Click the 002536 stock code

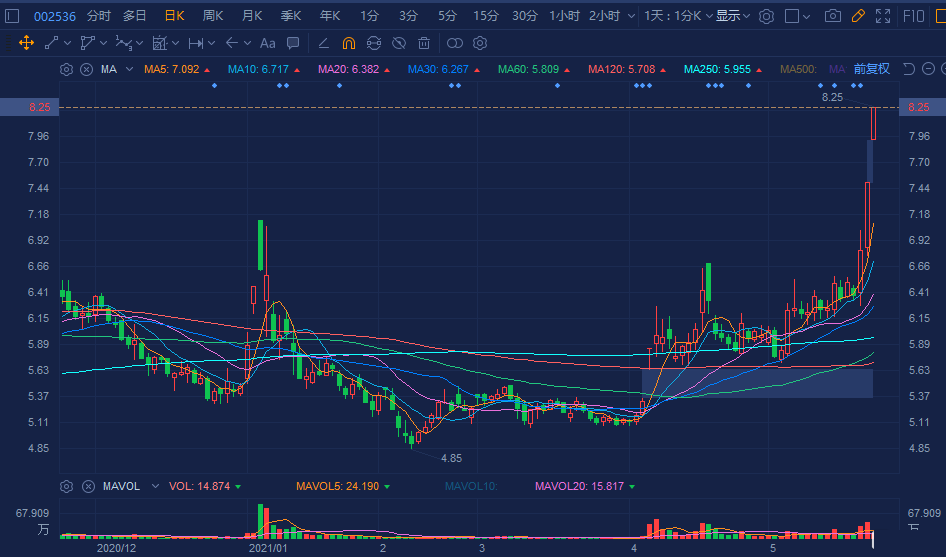tap(53, 16)
